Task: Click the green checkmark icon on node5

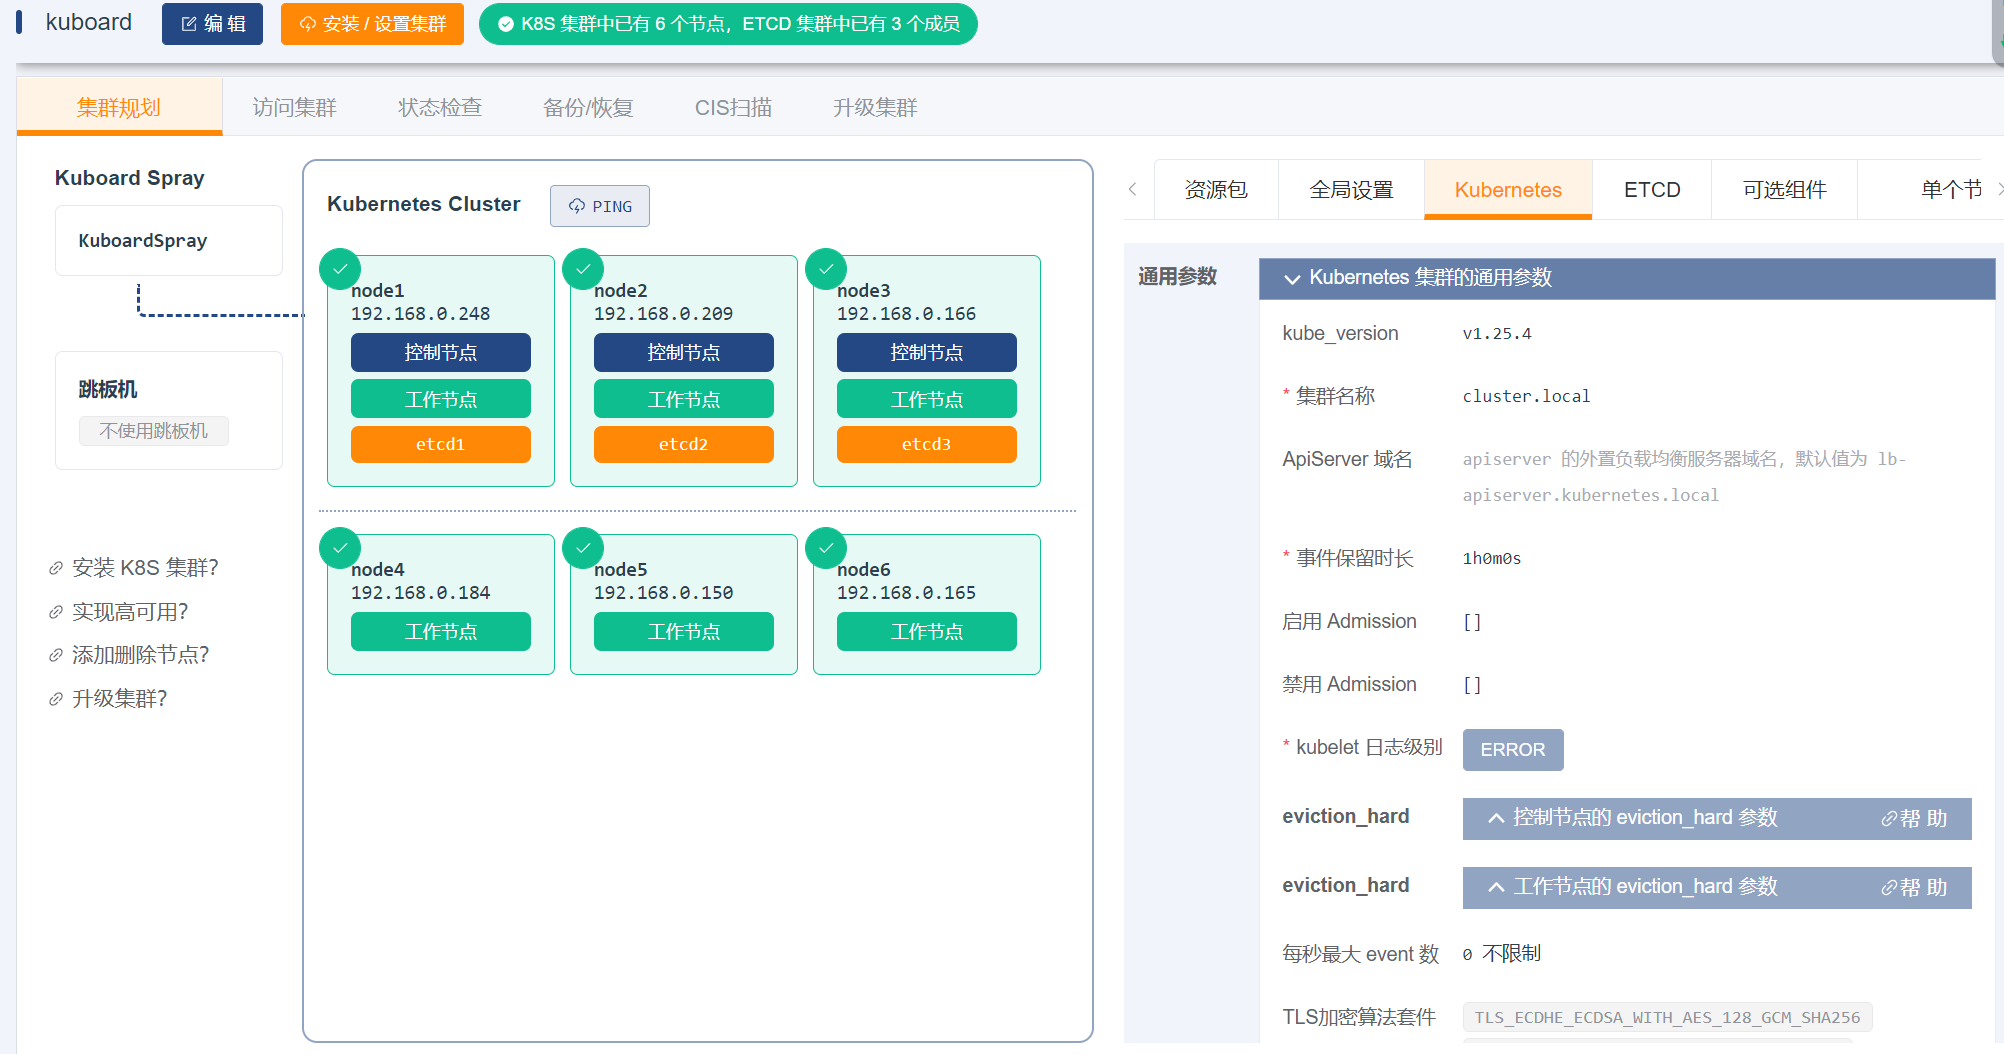Action: pos(583,548)
